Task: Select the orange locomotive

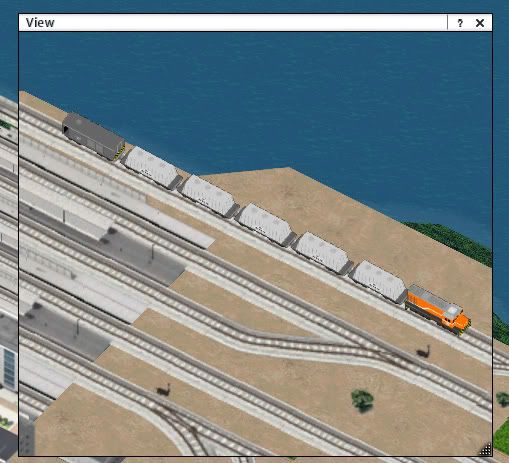Action: pyautogui.click(x=438, y=309)
